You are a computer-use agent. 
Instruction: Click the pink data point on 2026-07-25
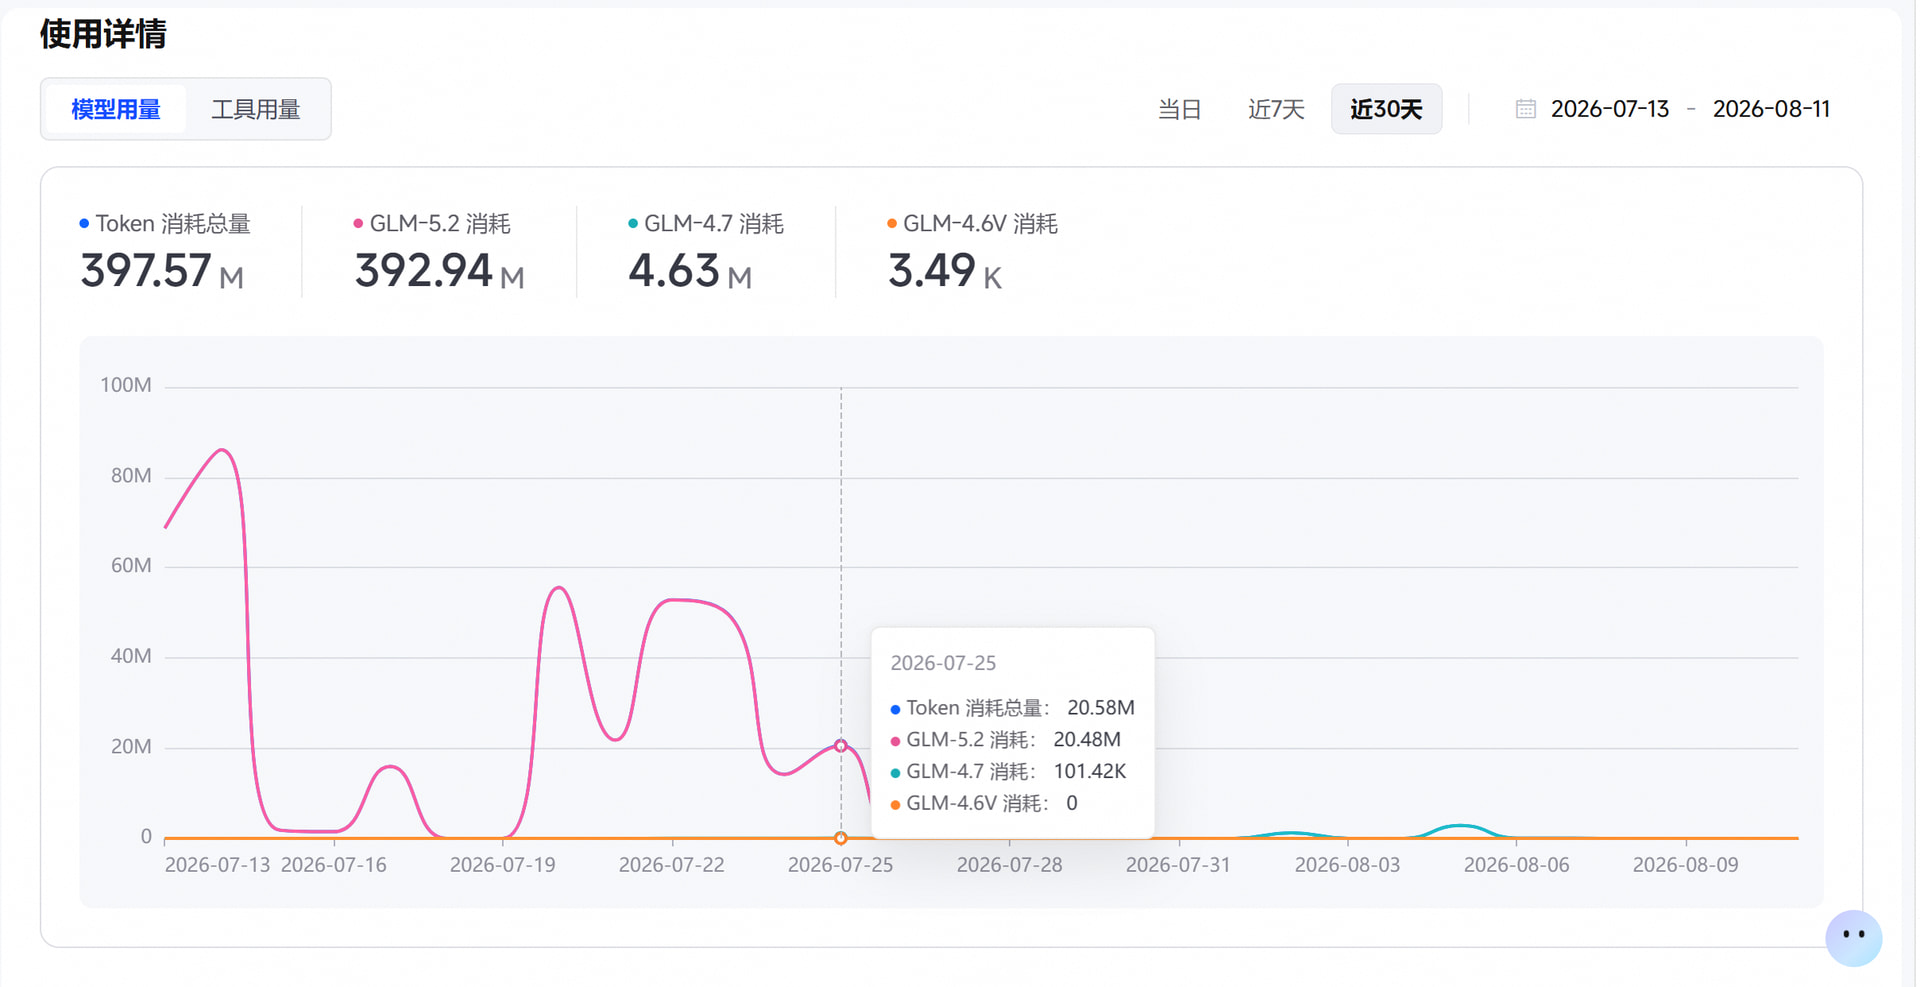pos(841,746)
